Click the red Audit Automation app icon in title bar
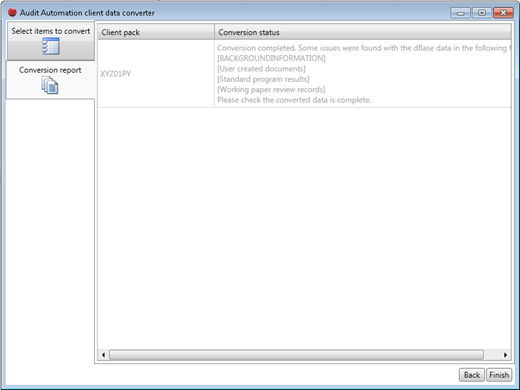This screenshot has width=520, height=390. (x=12, y=13)
